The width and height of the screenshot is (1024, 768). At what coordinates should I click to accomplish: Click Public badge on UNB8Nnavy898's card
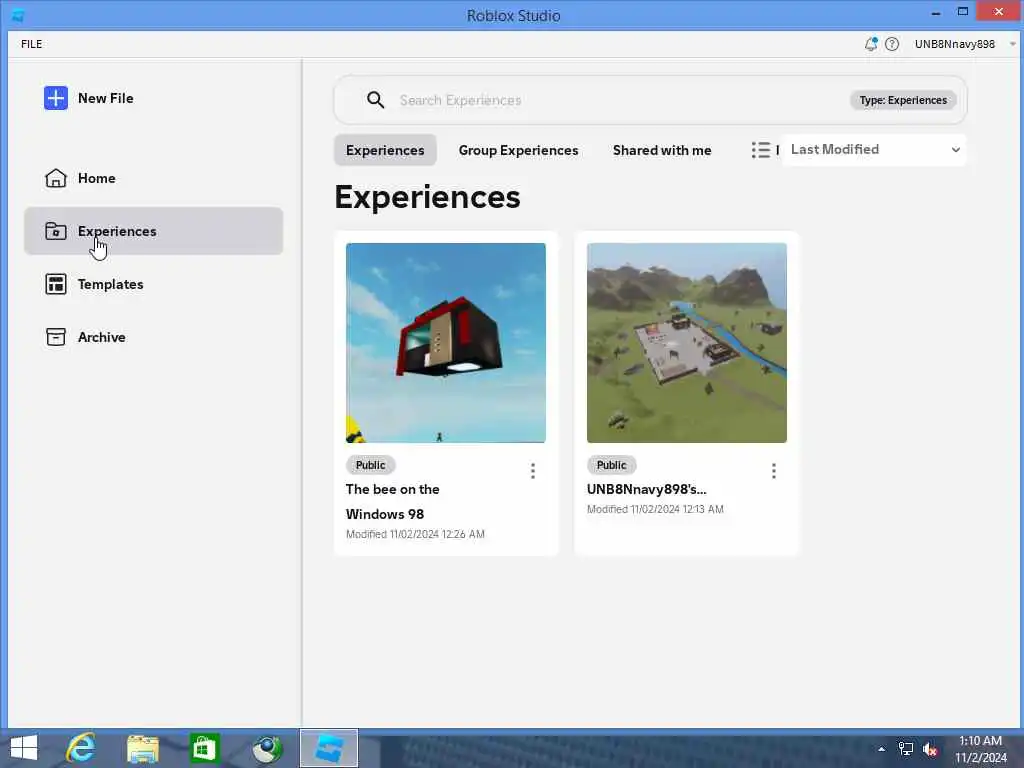[611, 465]
